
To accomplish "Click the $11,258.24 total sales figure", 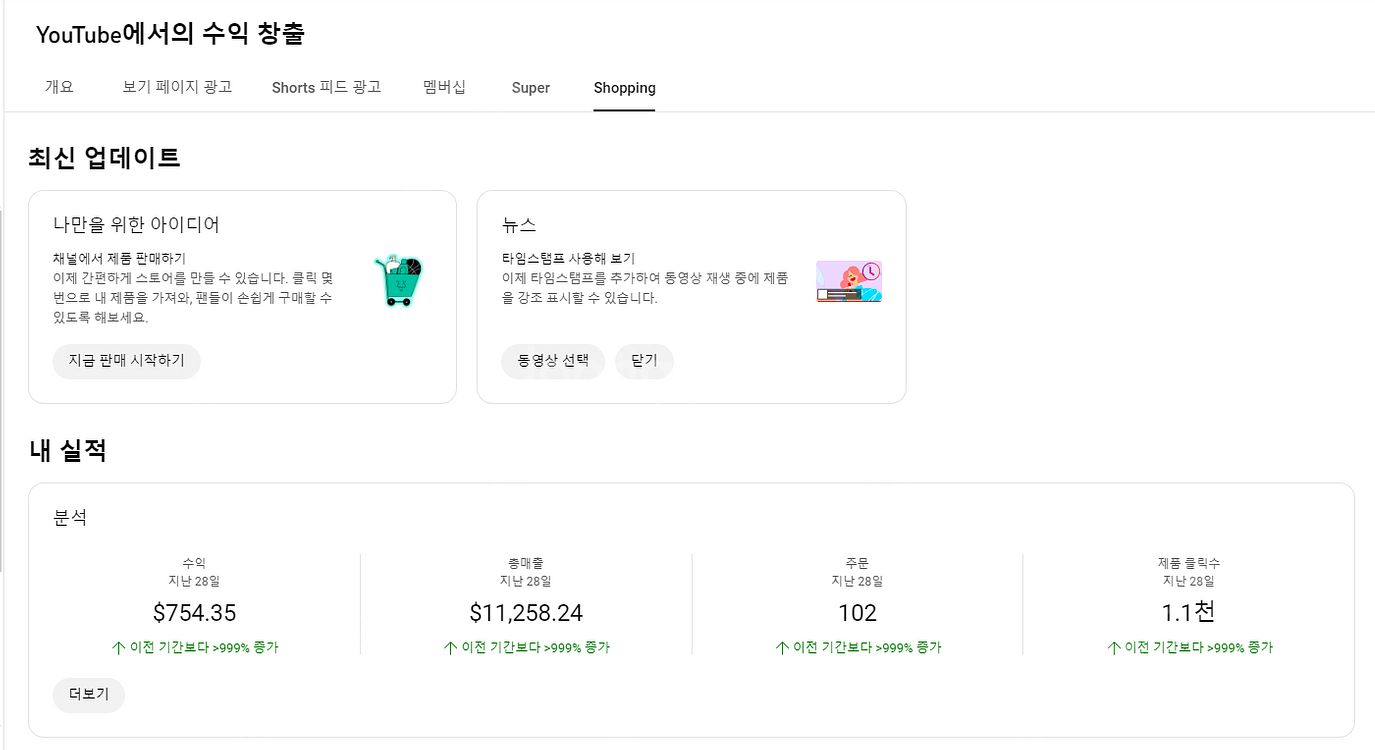I will (x=526, y=613).
